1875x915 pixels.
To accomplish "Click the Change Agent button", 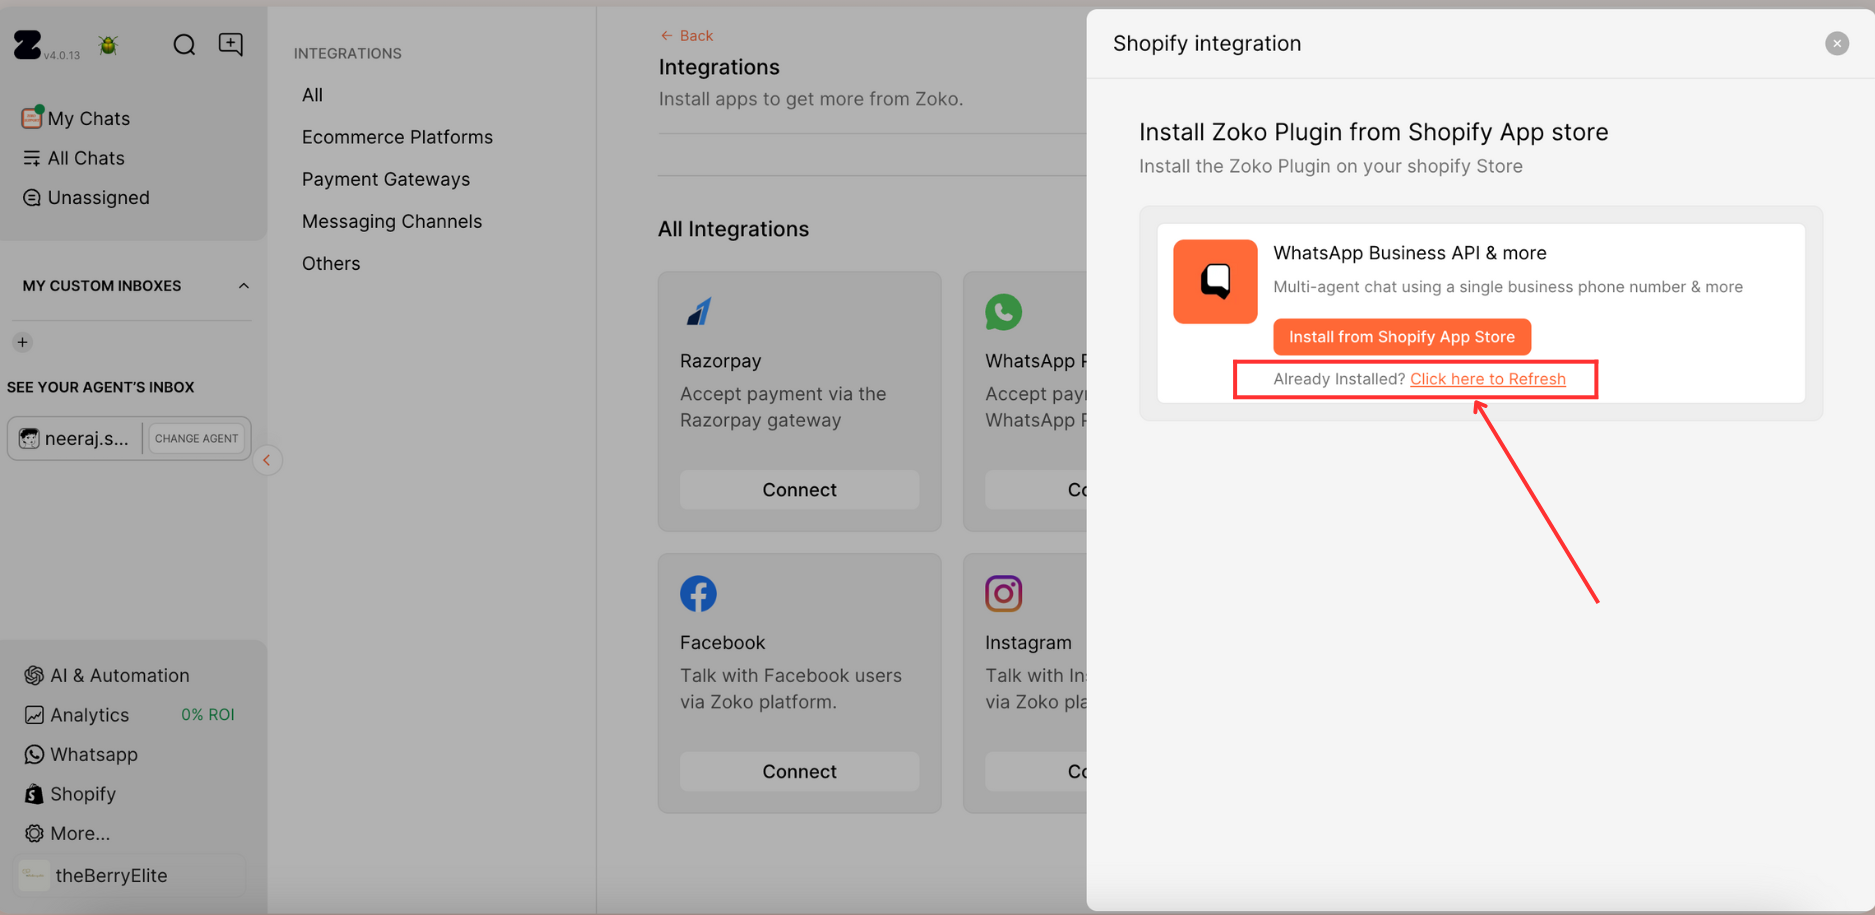I will click(197, 438).
